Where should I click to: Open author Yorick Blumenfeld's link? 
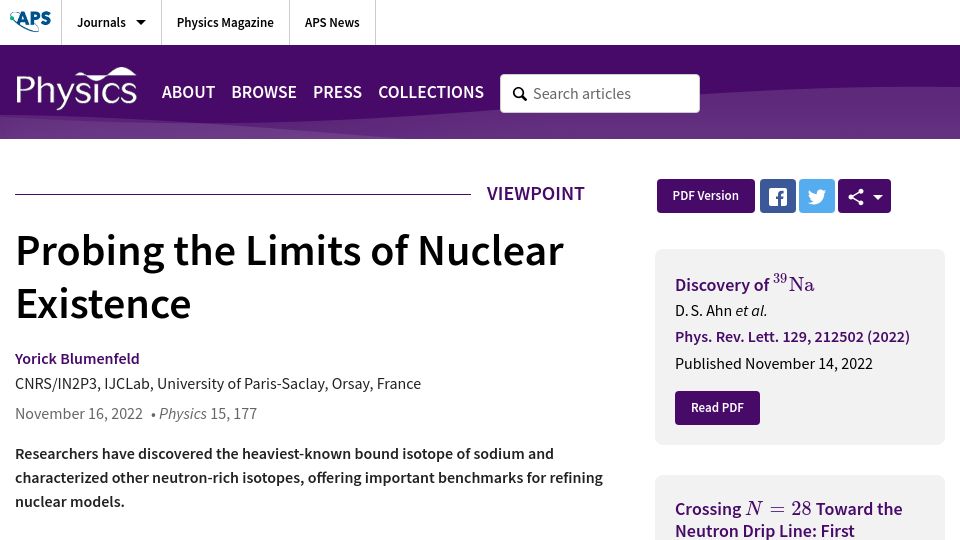click(77, 359)
